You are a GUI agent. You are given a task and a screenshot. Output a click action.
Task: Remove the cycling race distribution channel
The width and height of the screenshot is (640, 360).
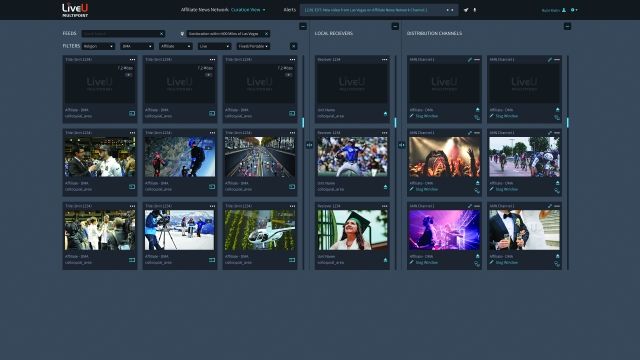coord(557,133)
